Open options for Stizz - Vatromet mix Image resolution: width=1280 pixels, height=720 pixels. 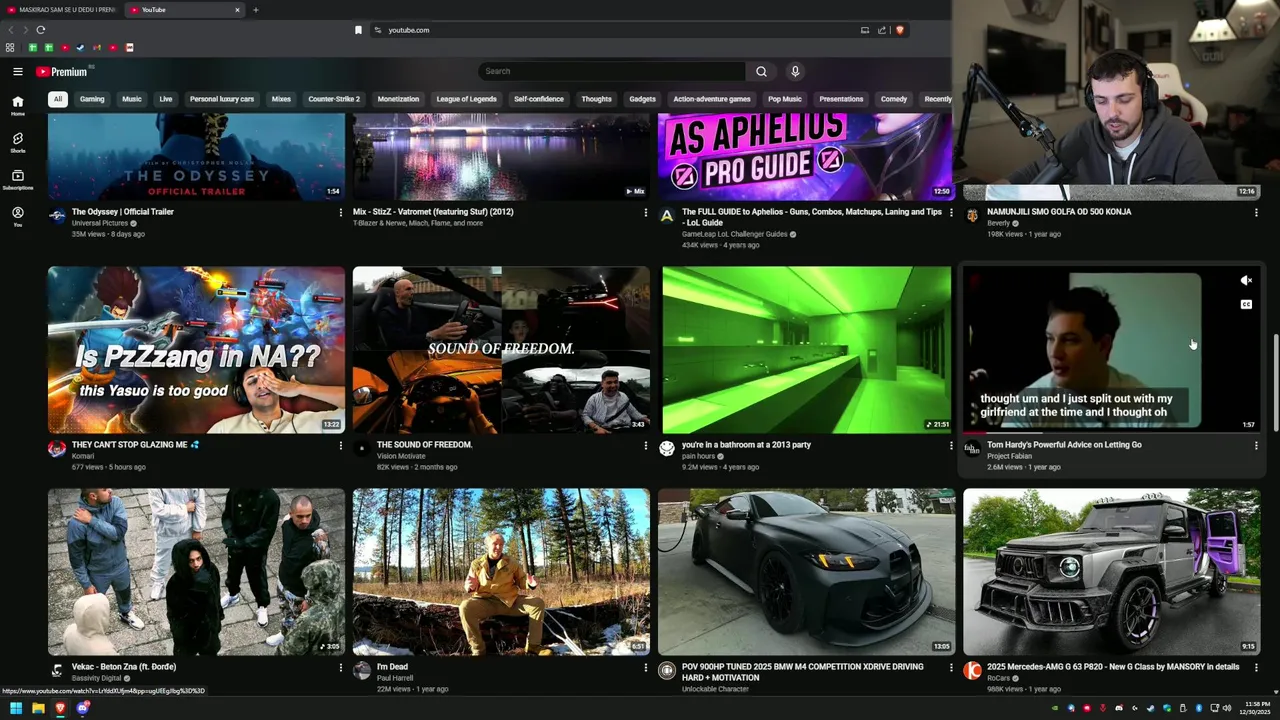coord(645,212)
